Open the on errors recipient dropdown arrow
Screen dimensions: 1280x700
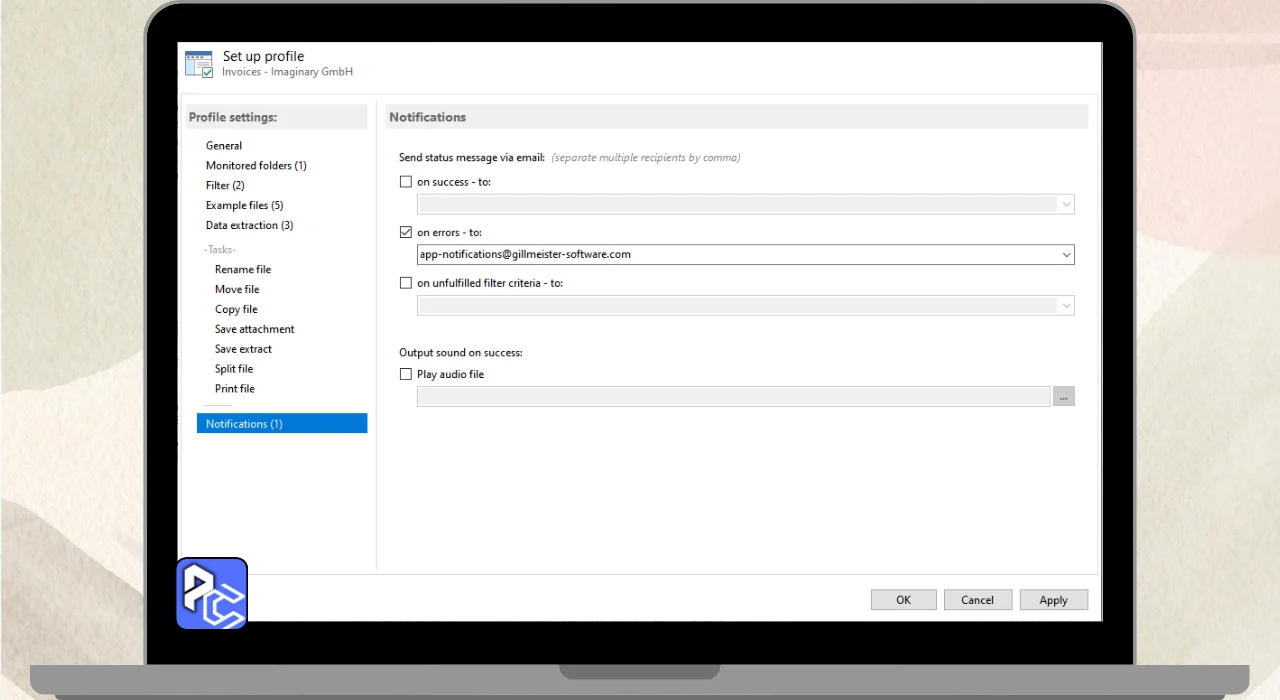1066,255
